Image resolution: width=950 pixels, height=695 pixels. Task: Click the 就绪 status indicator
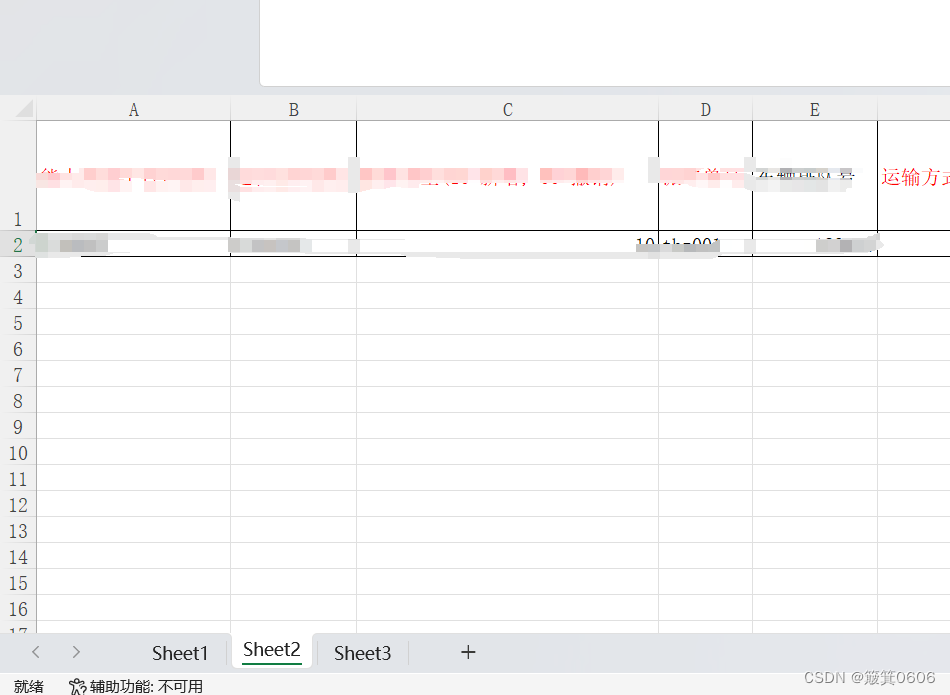(28, 687)
